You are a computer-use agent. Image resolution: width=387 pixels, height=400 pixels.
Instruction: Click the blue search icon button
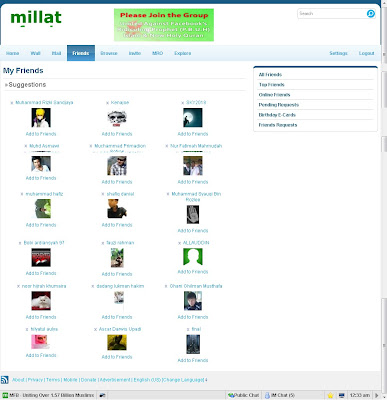coord(371,14)
